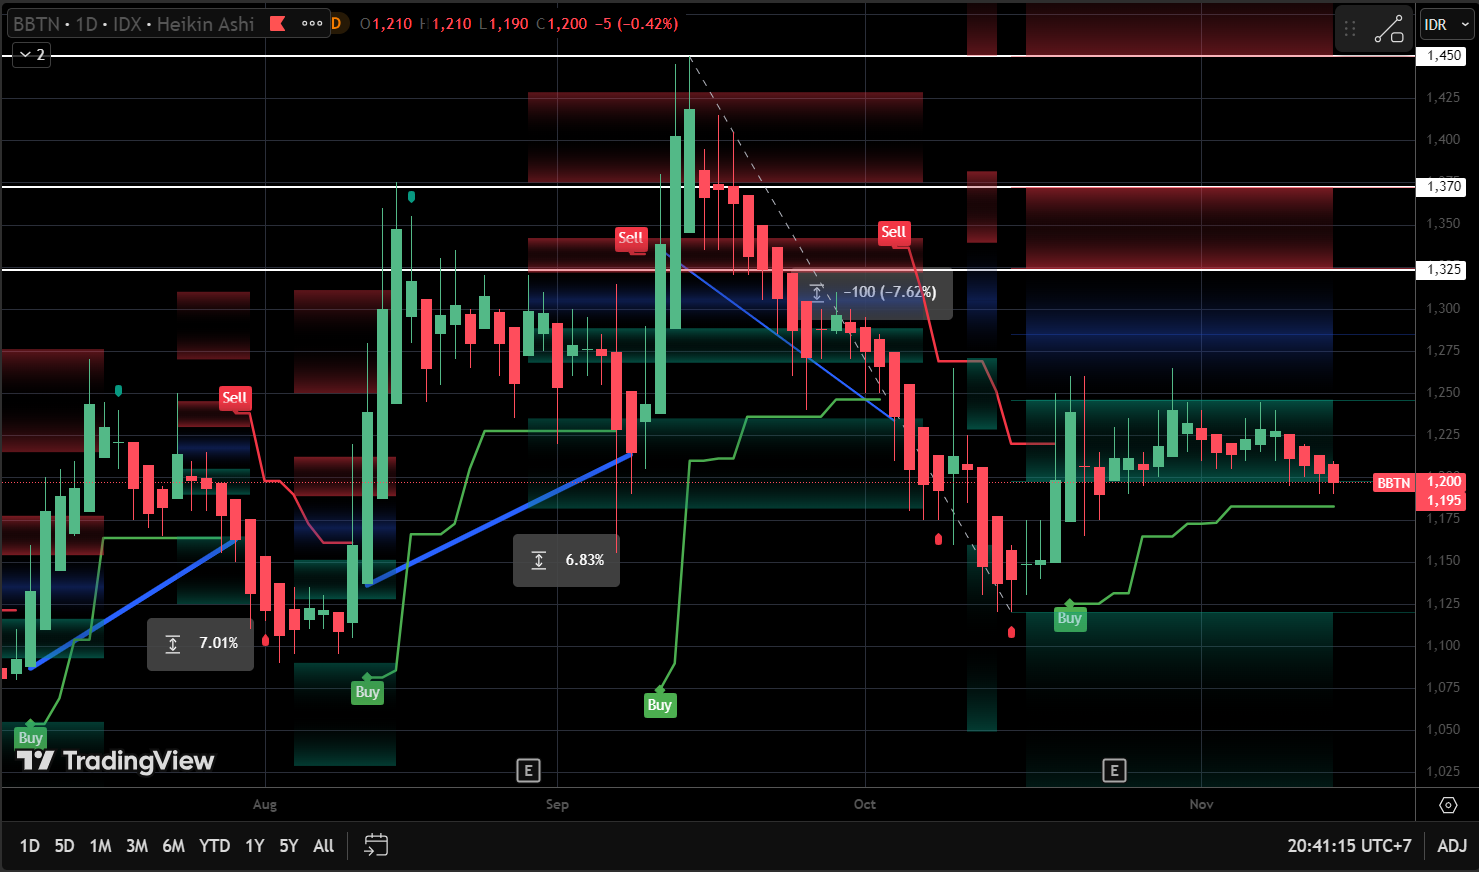Select the trend line drawing tool
Screen dimensions: 1479x872
[1389, 29]
